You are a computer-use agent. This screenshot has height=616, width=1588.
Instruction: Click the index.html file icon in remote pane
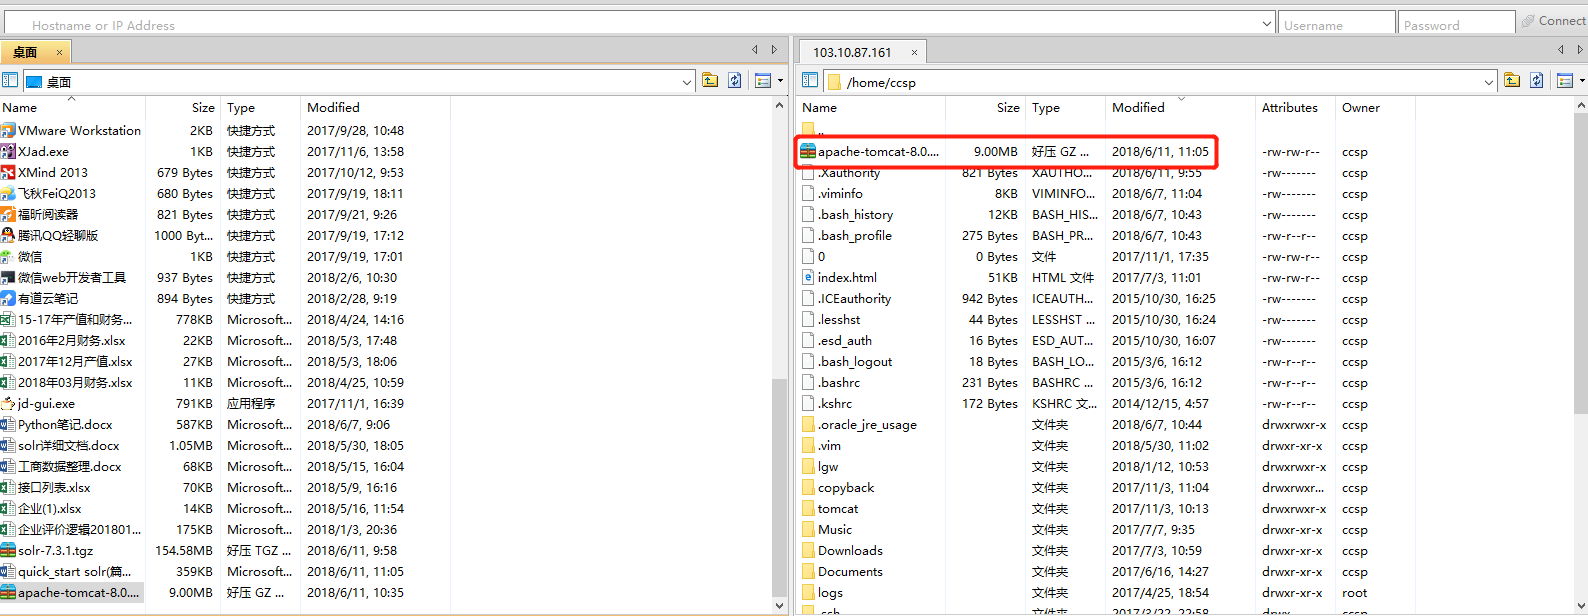pos(808,277)
